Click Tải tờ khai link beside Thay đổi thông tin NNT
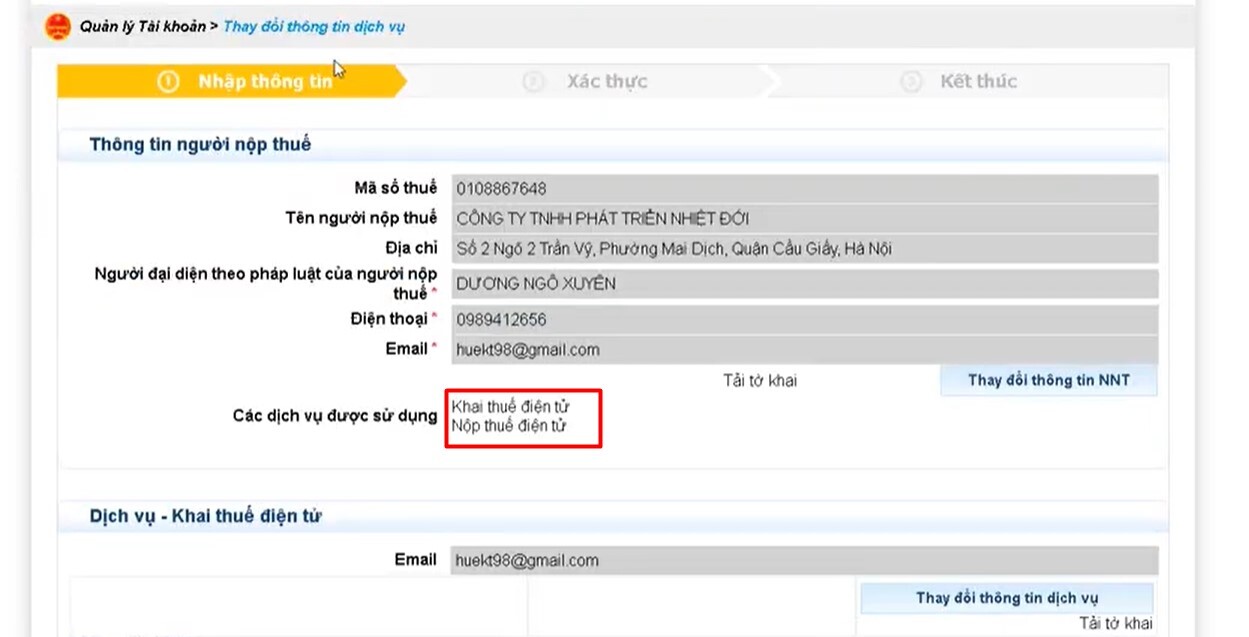Screen dimensions: 1249x637 tap(760, 381)
